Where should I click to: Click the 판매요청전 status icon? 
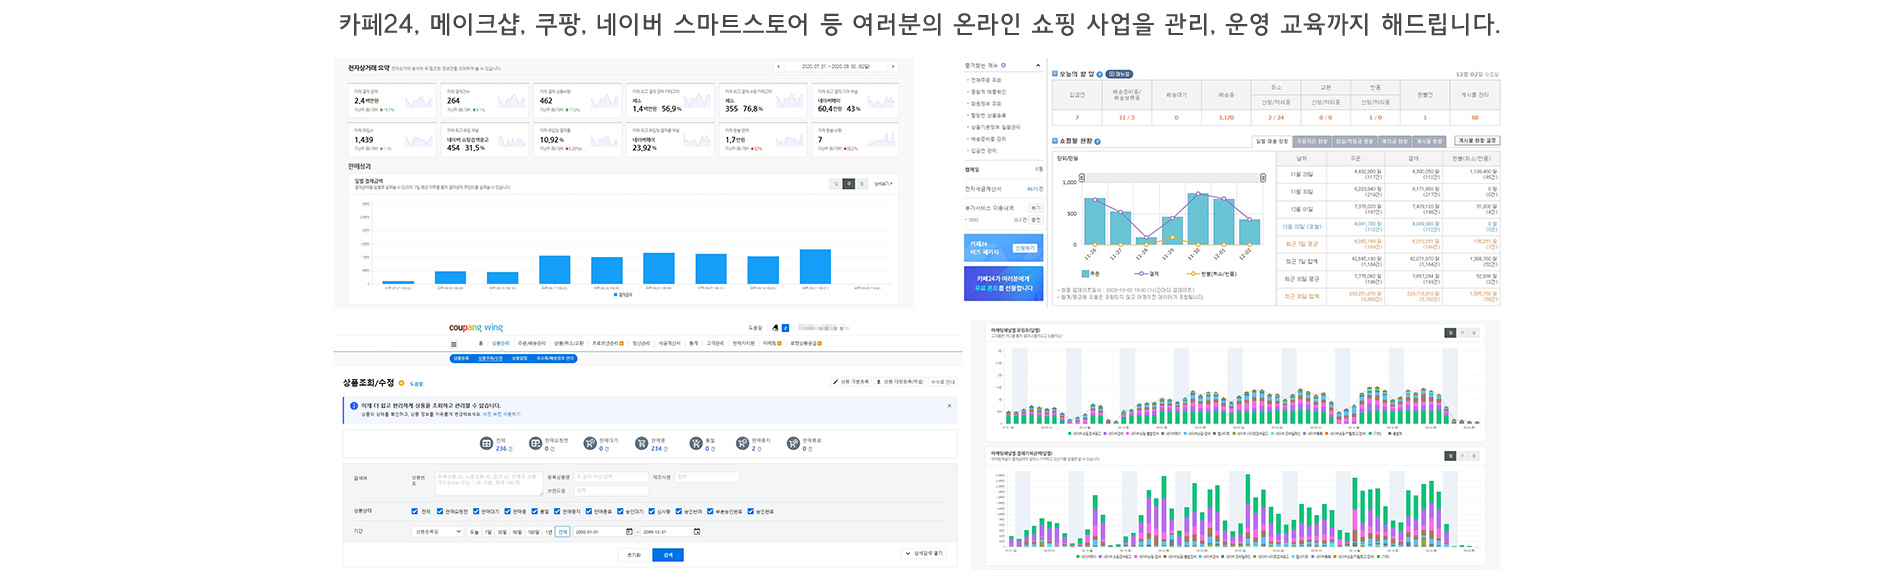(x=536, y=443)
